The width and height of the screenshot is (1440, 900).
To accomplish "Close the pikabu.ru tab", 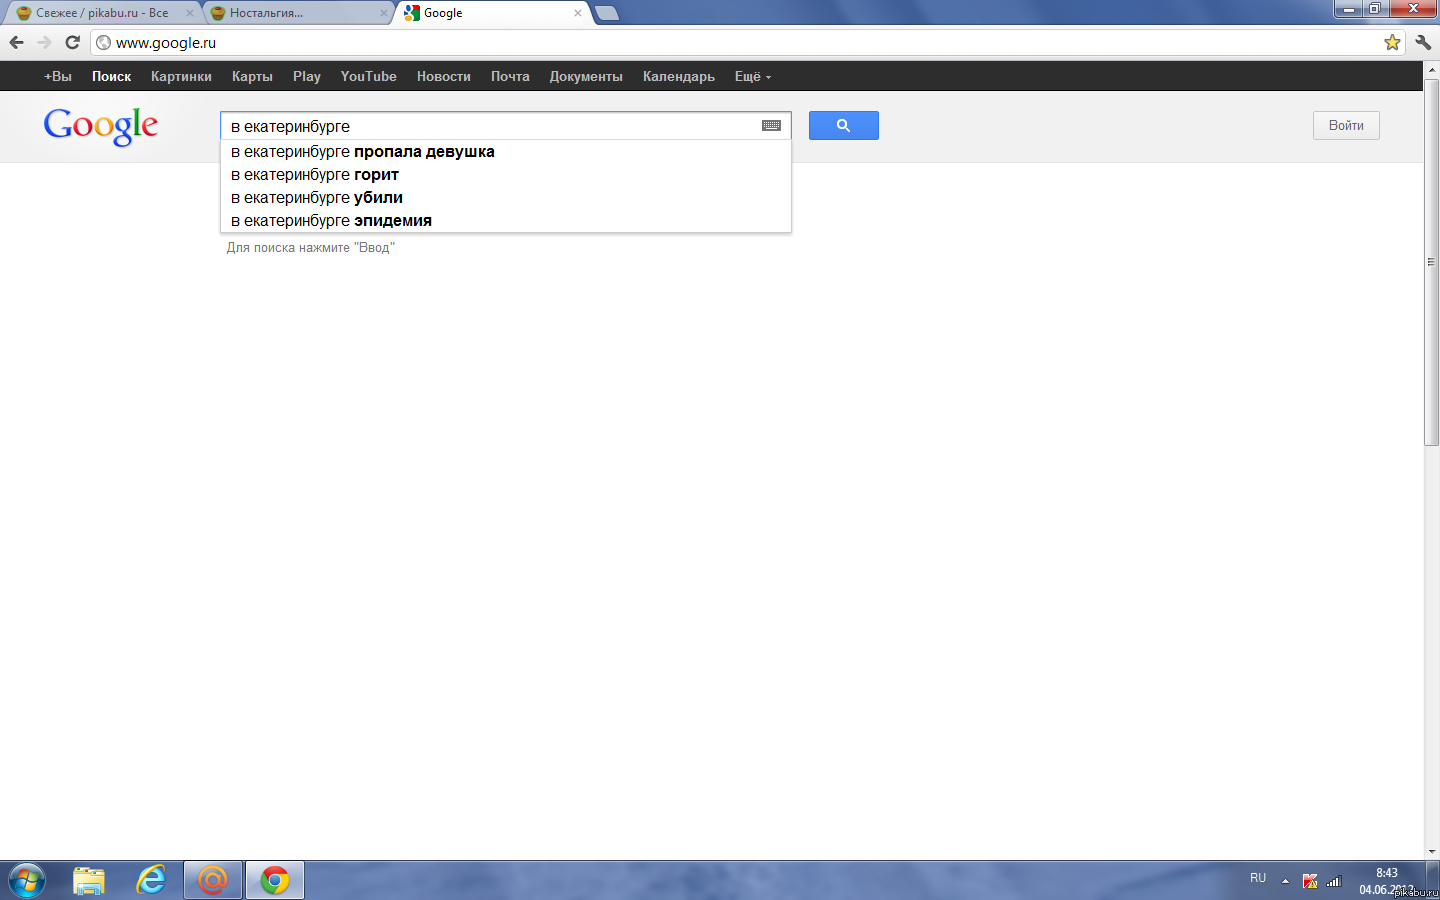I will click(x=189, y=13).
